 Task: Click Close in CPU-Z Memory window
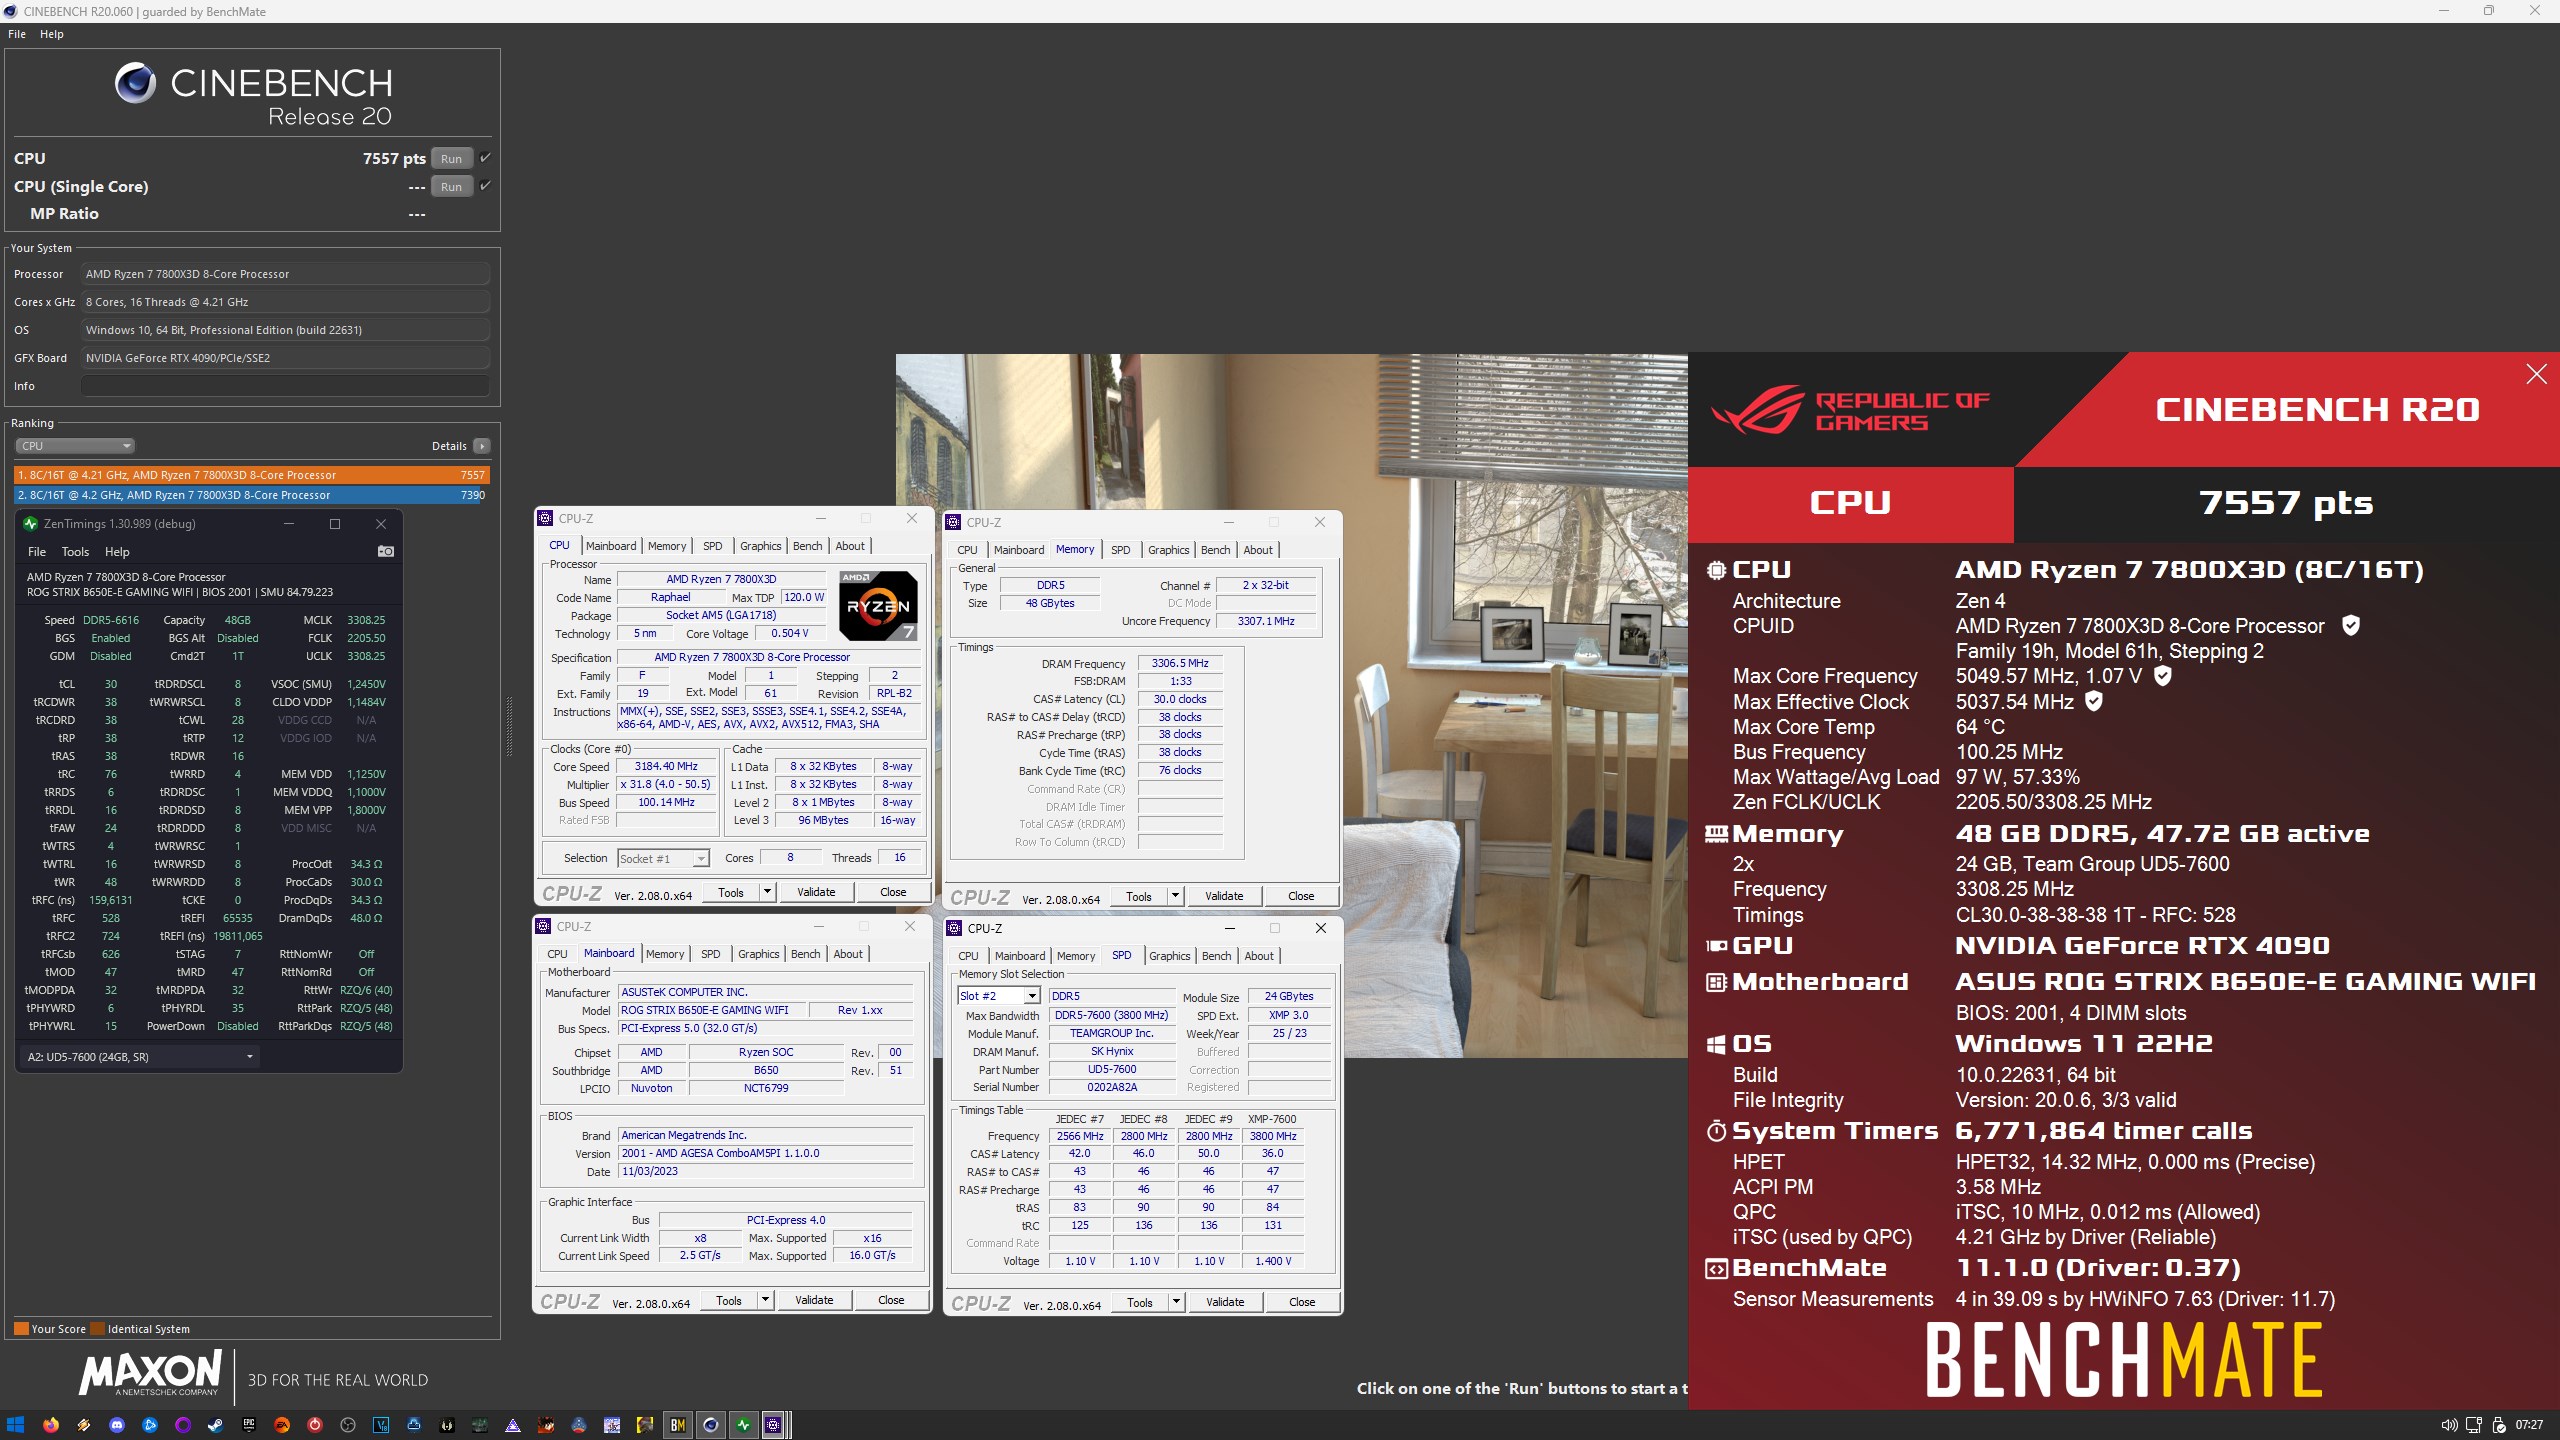pos(1301,896)
